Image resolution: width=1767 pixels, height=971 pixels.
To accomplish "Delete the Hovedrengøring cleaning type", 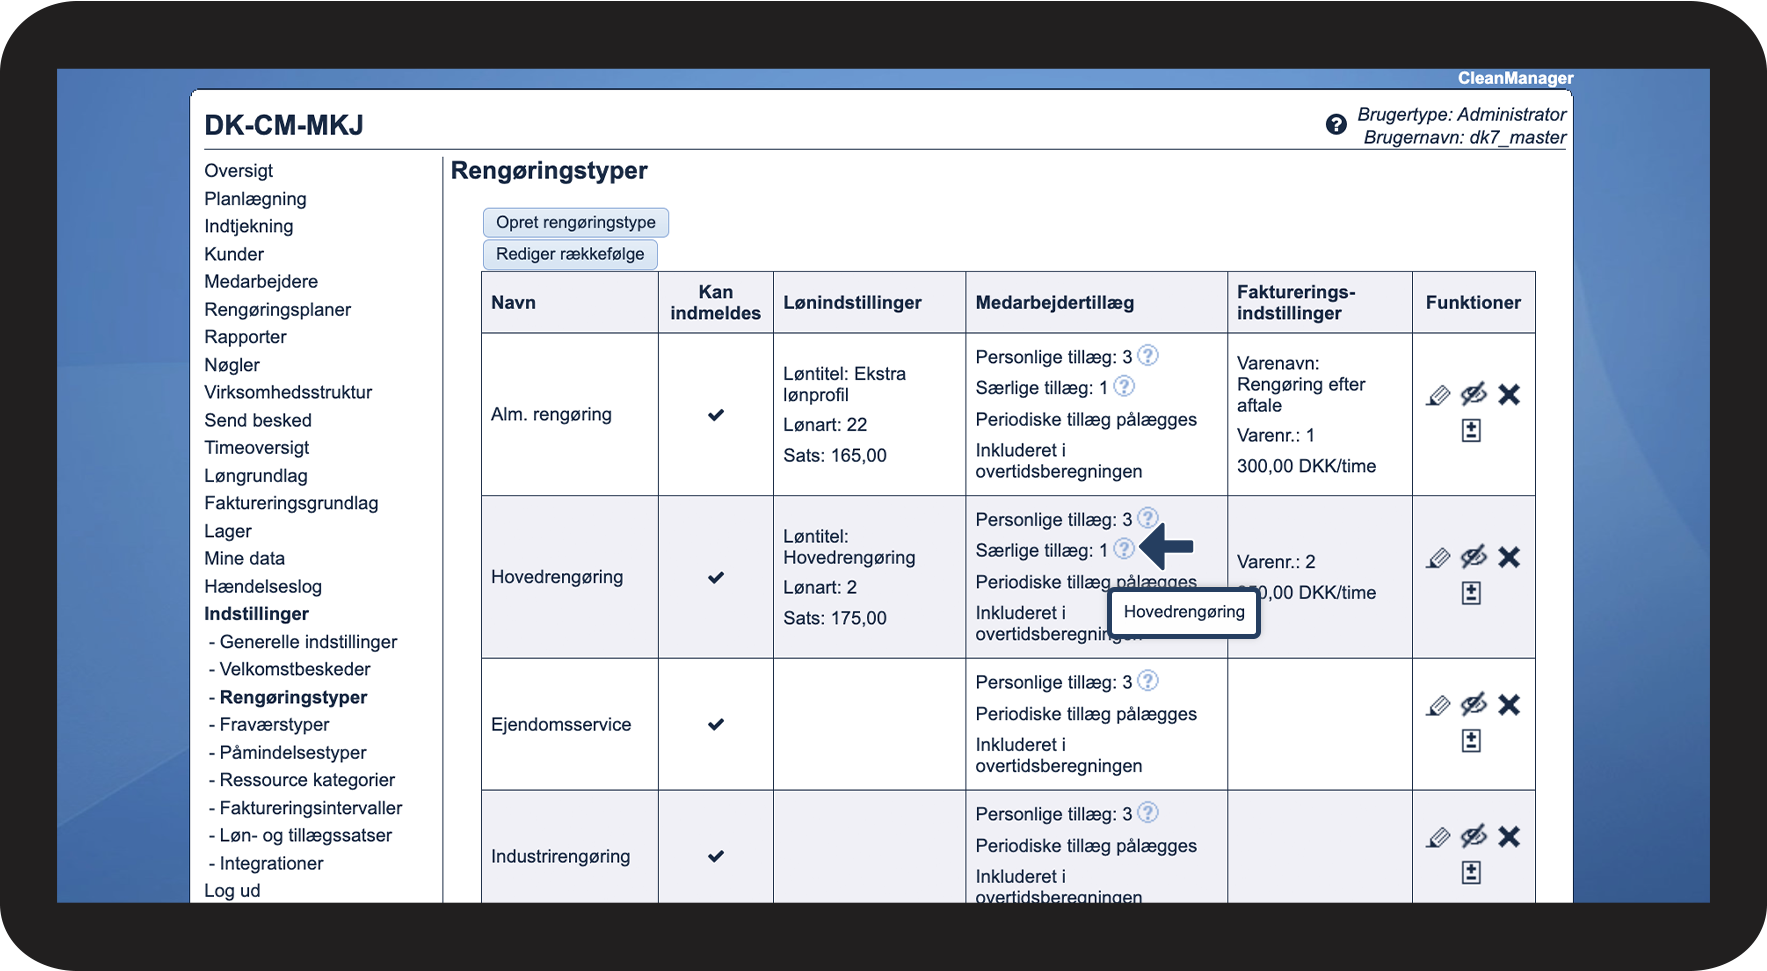I will (x=1509, y=557).
